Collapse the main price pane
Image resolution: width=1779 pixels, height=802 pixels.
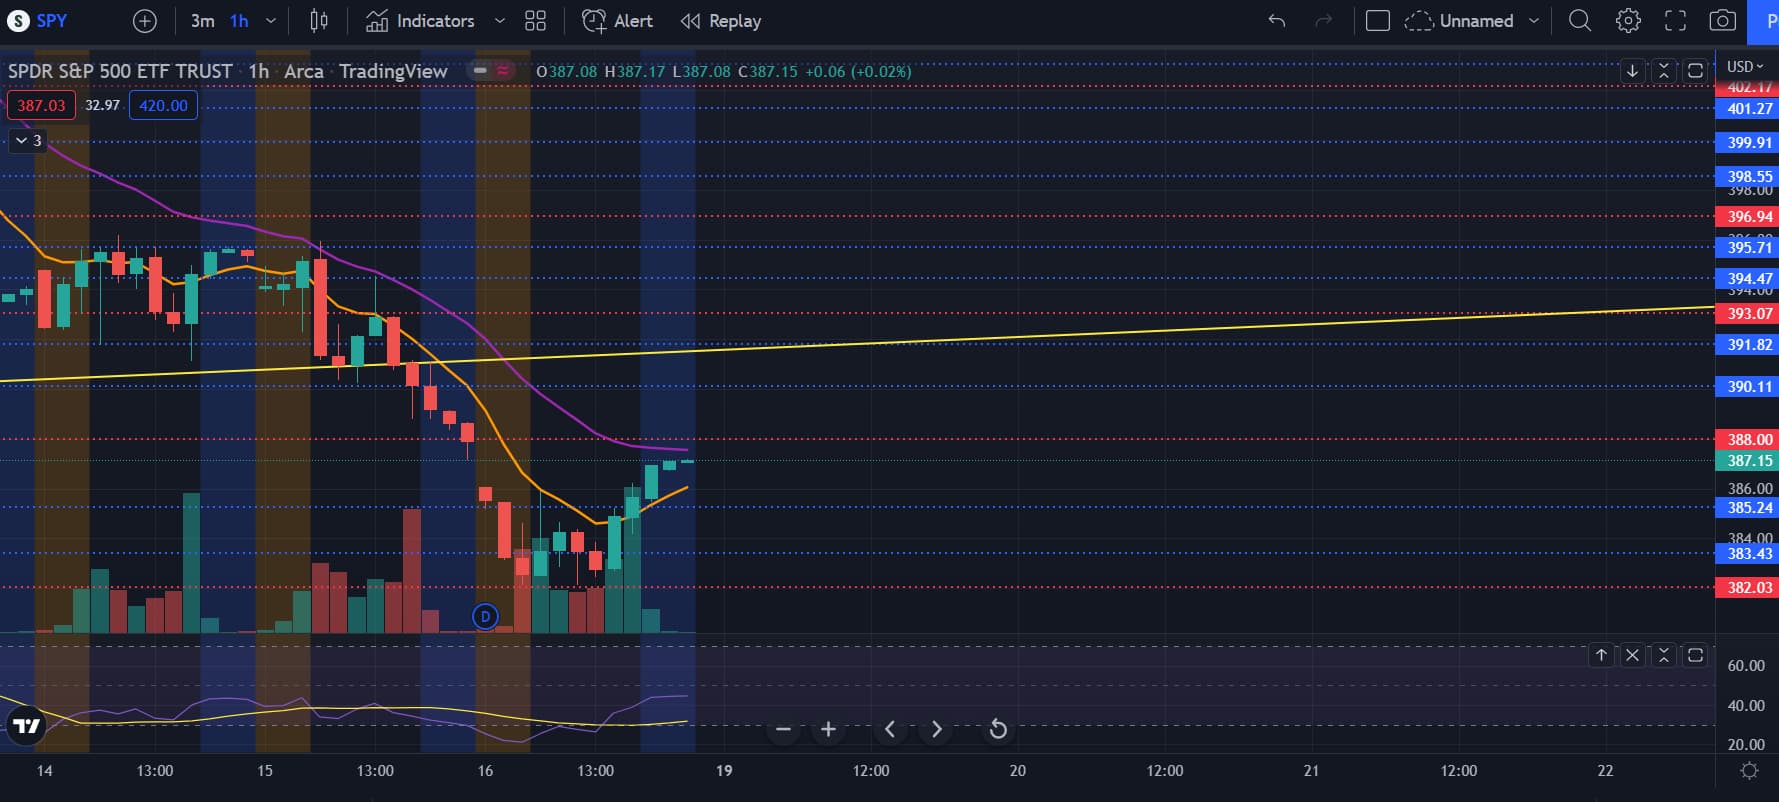(x=1664, y=71)
